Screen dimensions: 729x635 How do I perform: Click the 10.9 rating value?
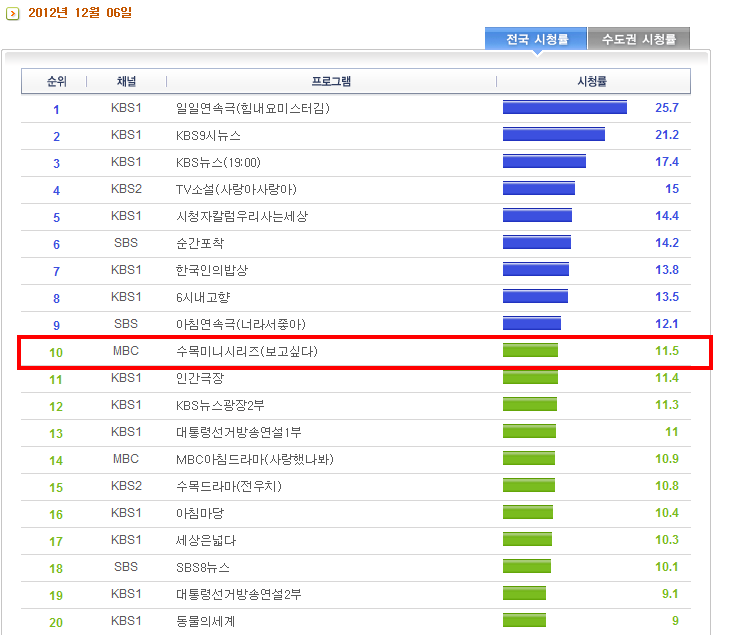coord(667,458)
